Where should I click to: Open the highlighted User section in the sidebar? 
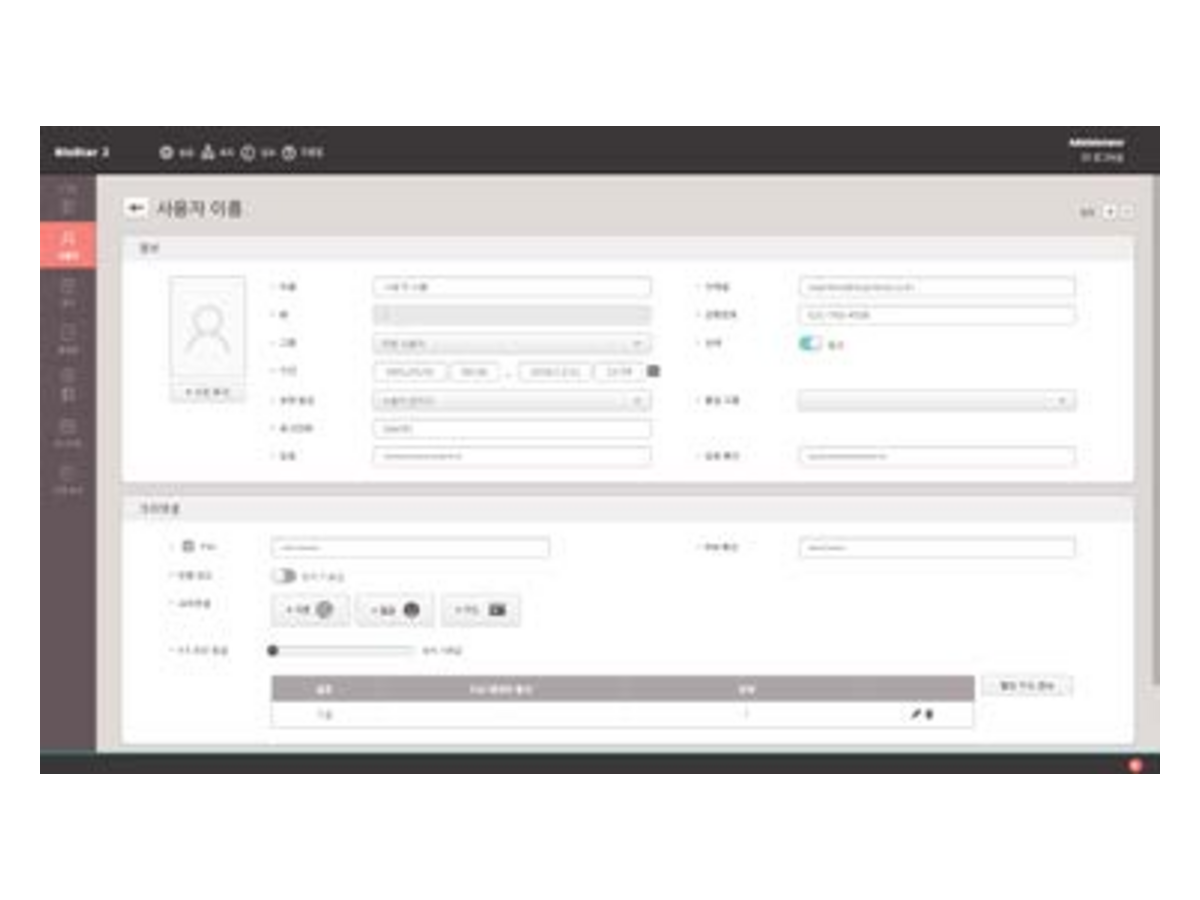[68, 246]
